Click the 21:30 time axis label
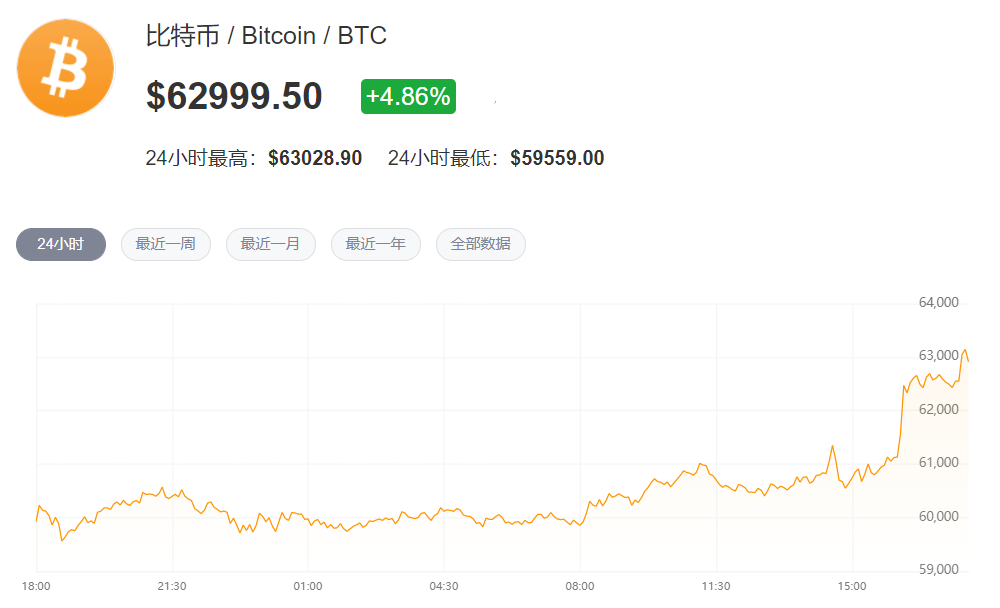The width and height of the screenshot is (1000, 608). click(x=172, y=586)
